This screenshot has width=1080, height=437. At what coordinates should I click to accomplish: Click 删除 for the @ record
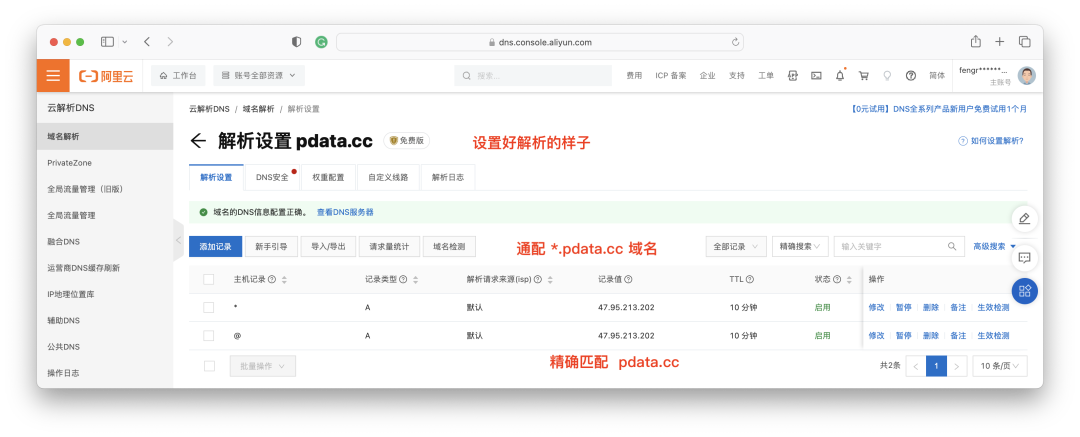pyautogui.click(x=931, y=336)
